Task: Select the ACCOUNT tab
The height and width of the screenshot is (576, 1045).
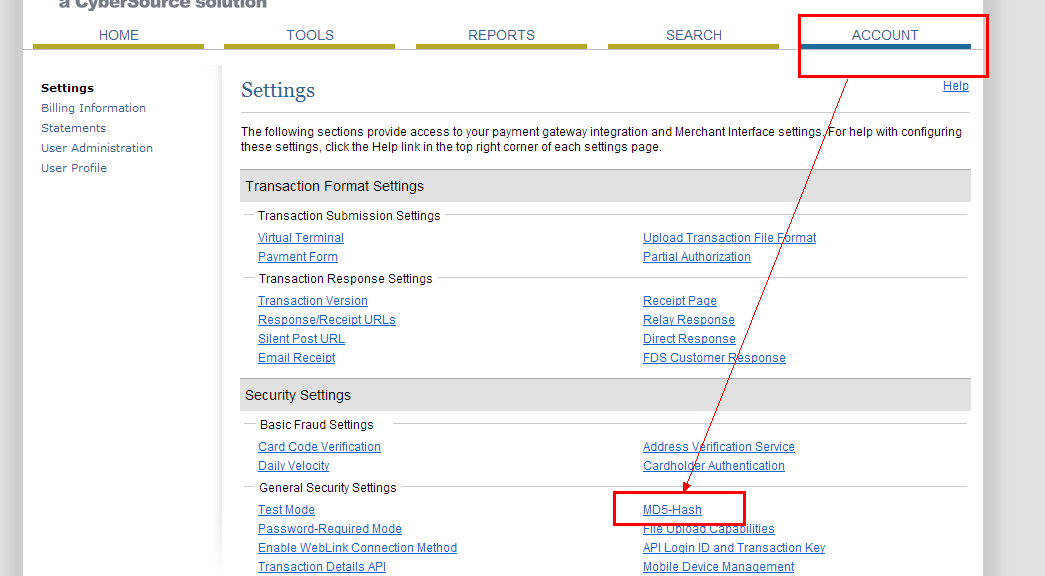Action: (885, 35)
